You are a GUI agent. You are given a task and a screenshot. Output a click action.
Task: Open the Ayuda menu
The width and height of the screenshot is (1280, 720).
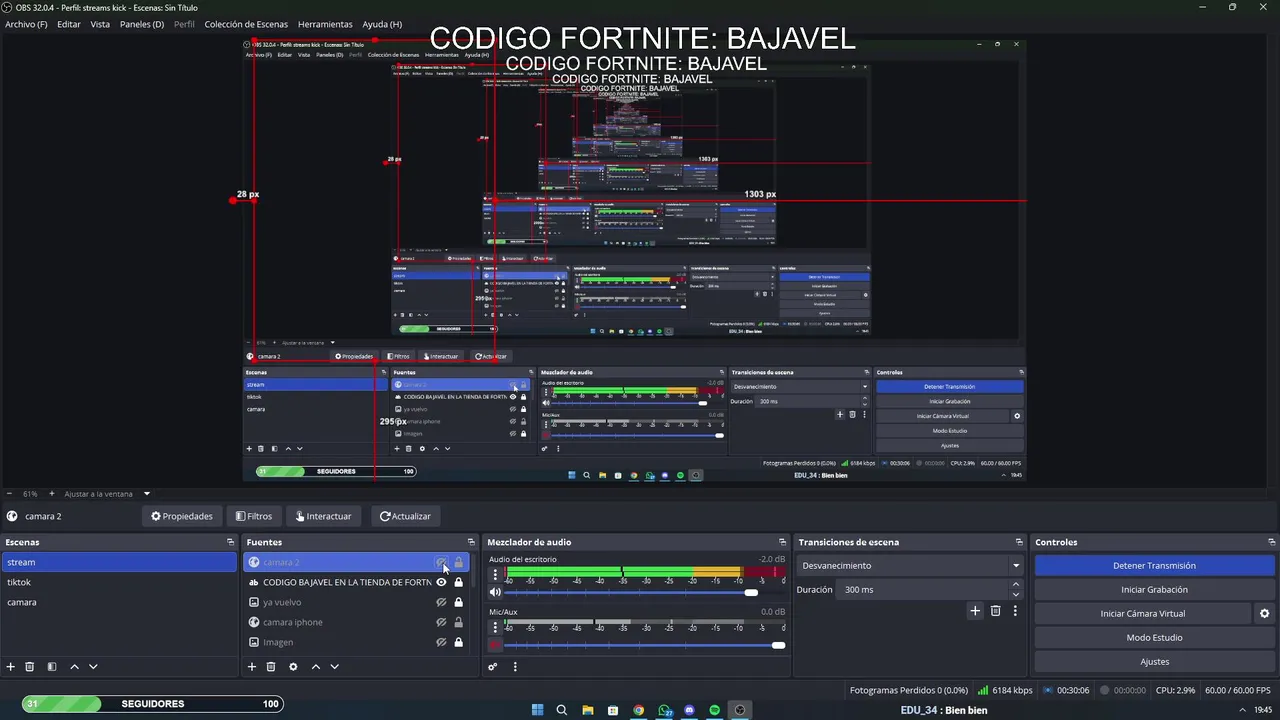[x=382, y=24]
